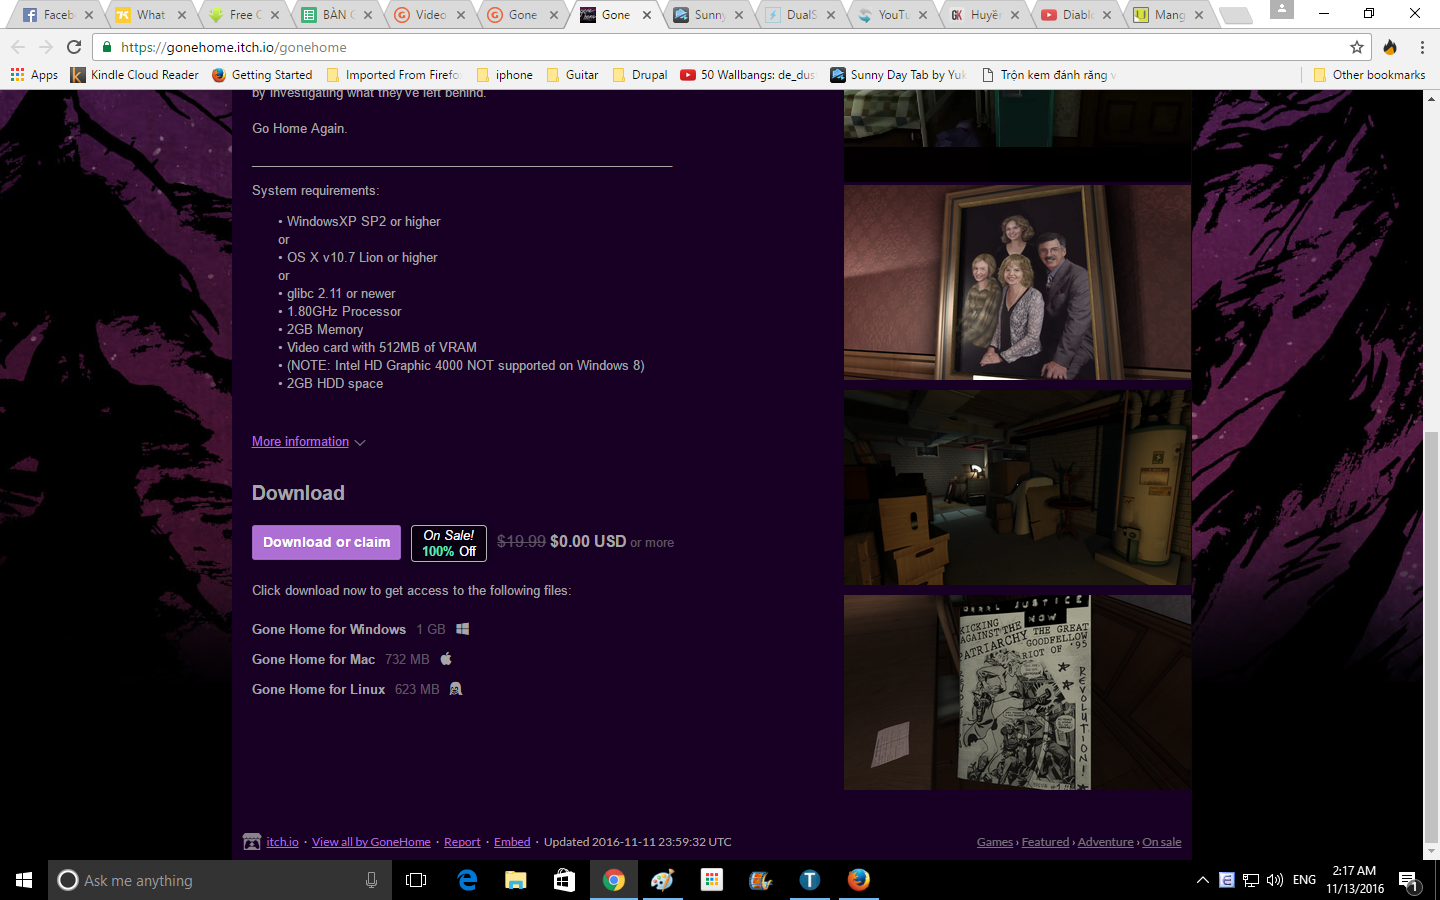Open the Apps grid in bookmarks bar
Image resolution: width=1440 pixels, height=900 pixels.
coord(34,75)
